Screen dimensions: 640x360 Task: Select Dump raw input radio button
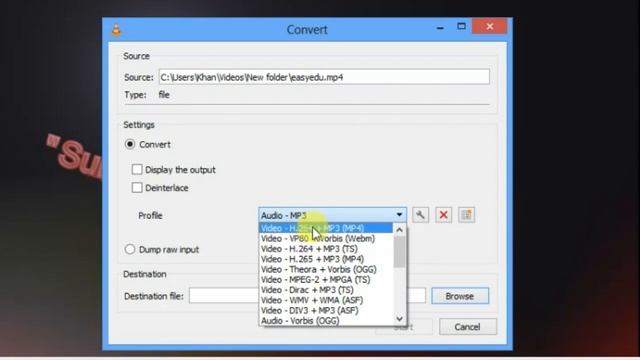click(x=130, y=249)
